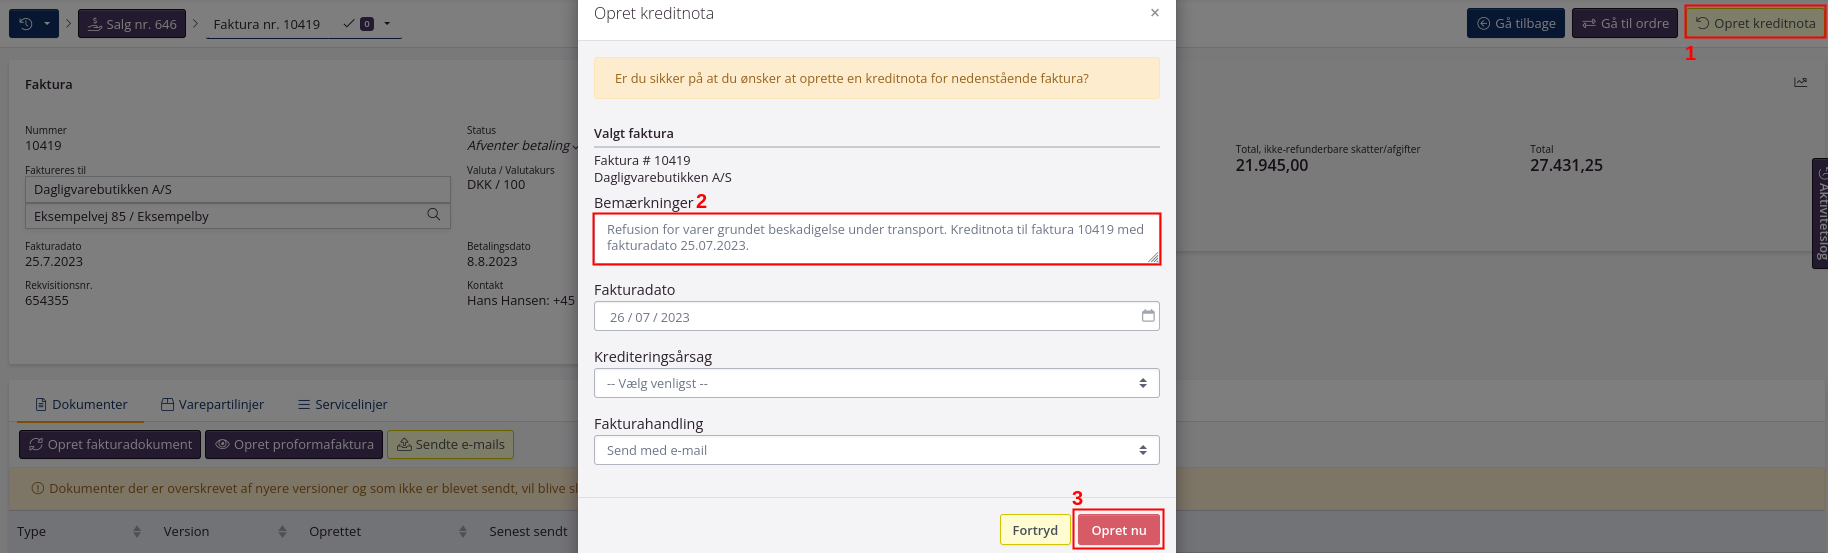This screenshot has height=553, width=1828.
Task: Close the Opret kreditnota dialog with X
Action: (1155, 13)
